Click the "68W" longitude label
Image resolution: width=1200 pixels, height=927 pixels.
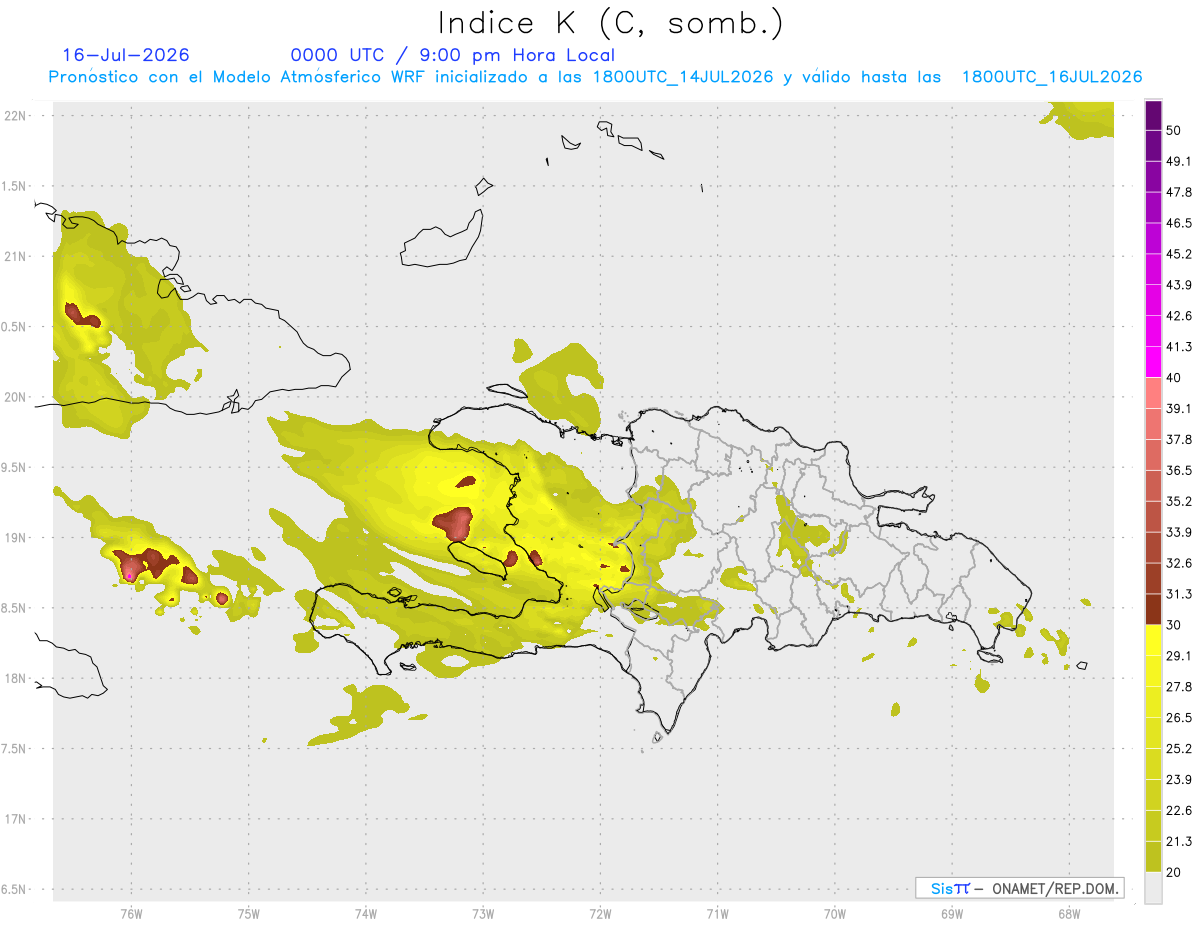click(1069, 913)
